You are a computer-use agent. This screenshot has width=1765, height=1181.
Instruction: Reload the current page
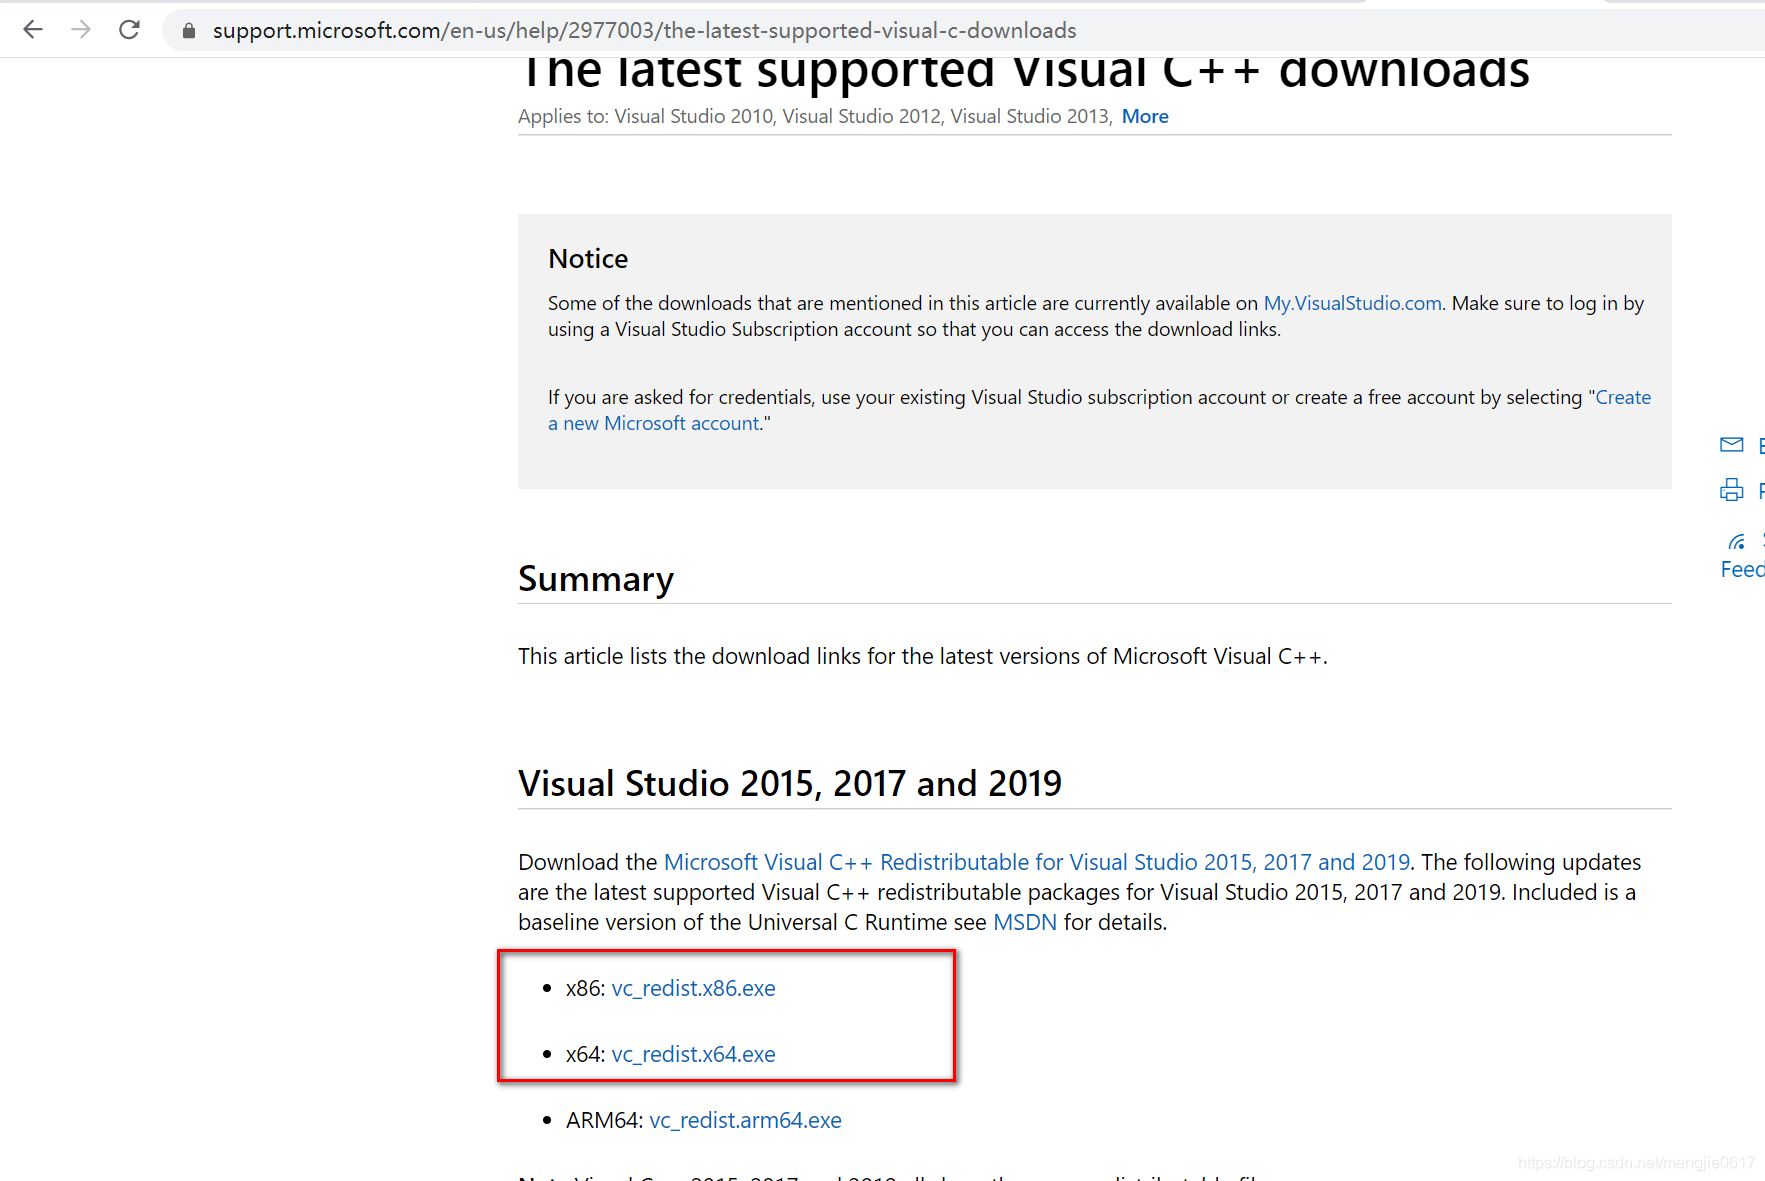[129, 29]
